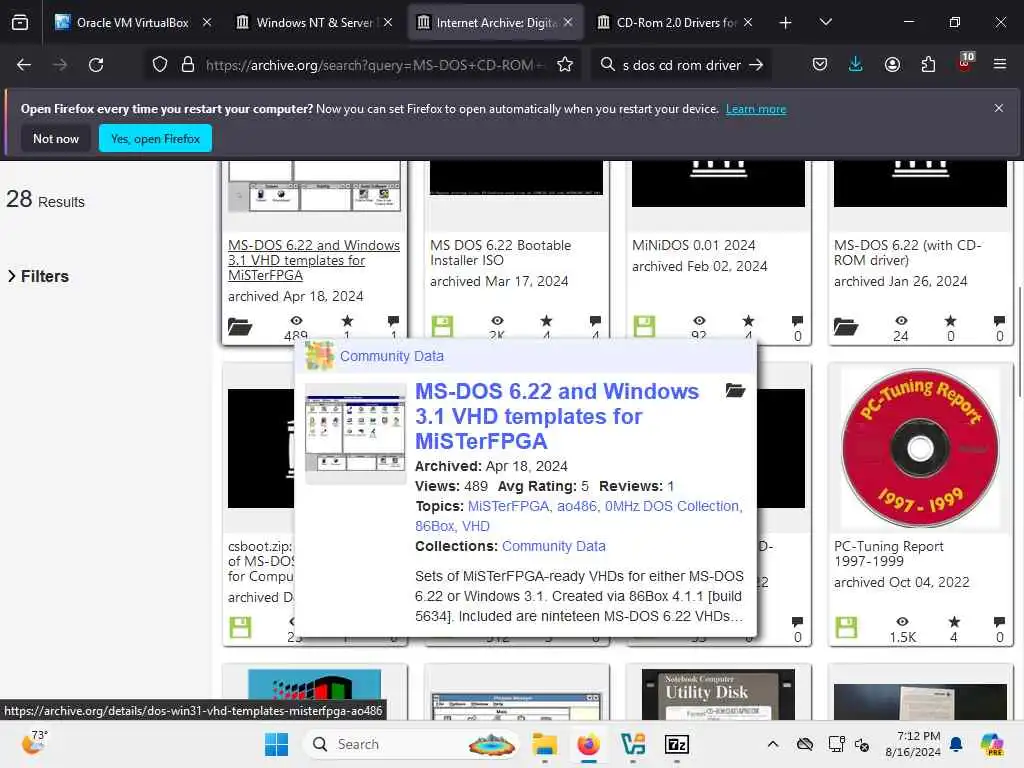Click folder icon on MS-DOS 6.22 CD-ROM driver card
Image resolution: width=1024 pixels, height=768 pixels.
pos(846,326)
